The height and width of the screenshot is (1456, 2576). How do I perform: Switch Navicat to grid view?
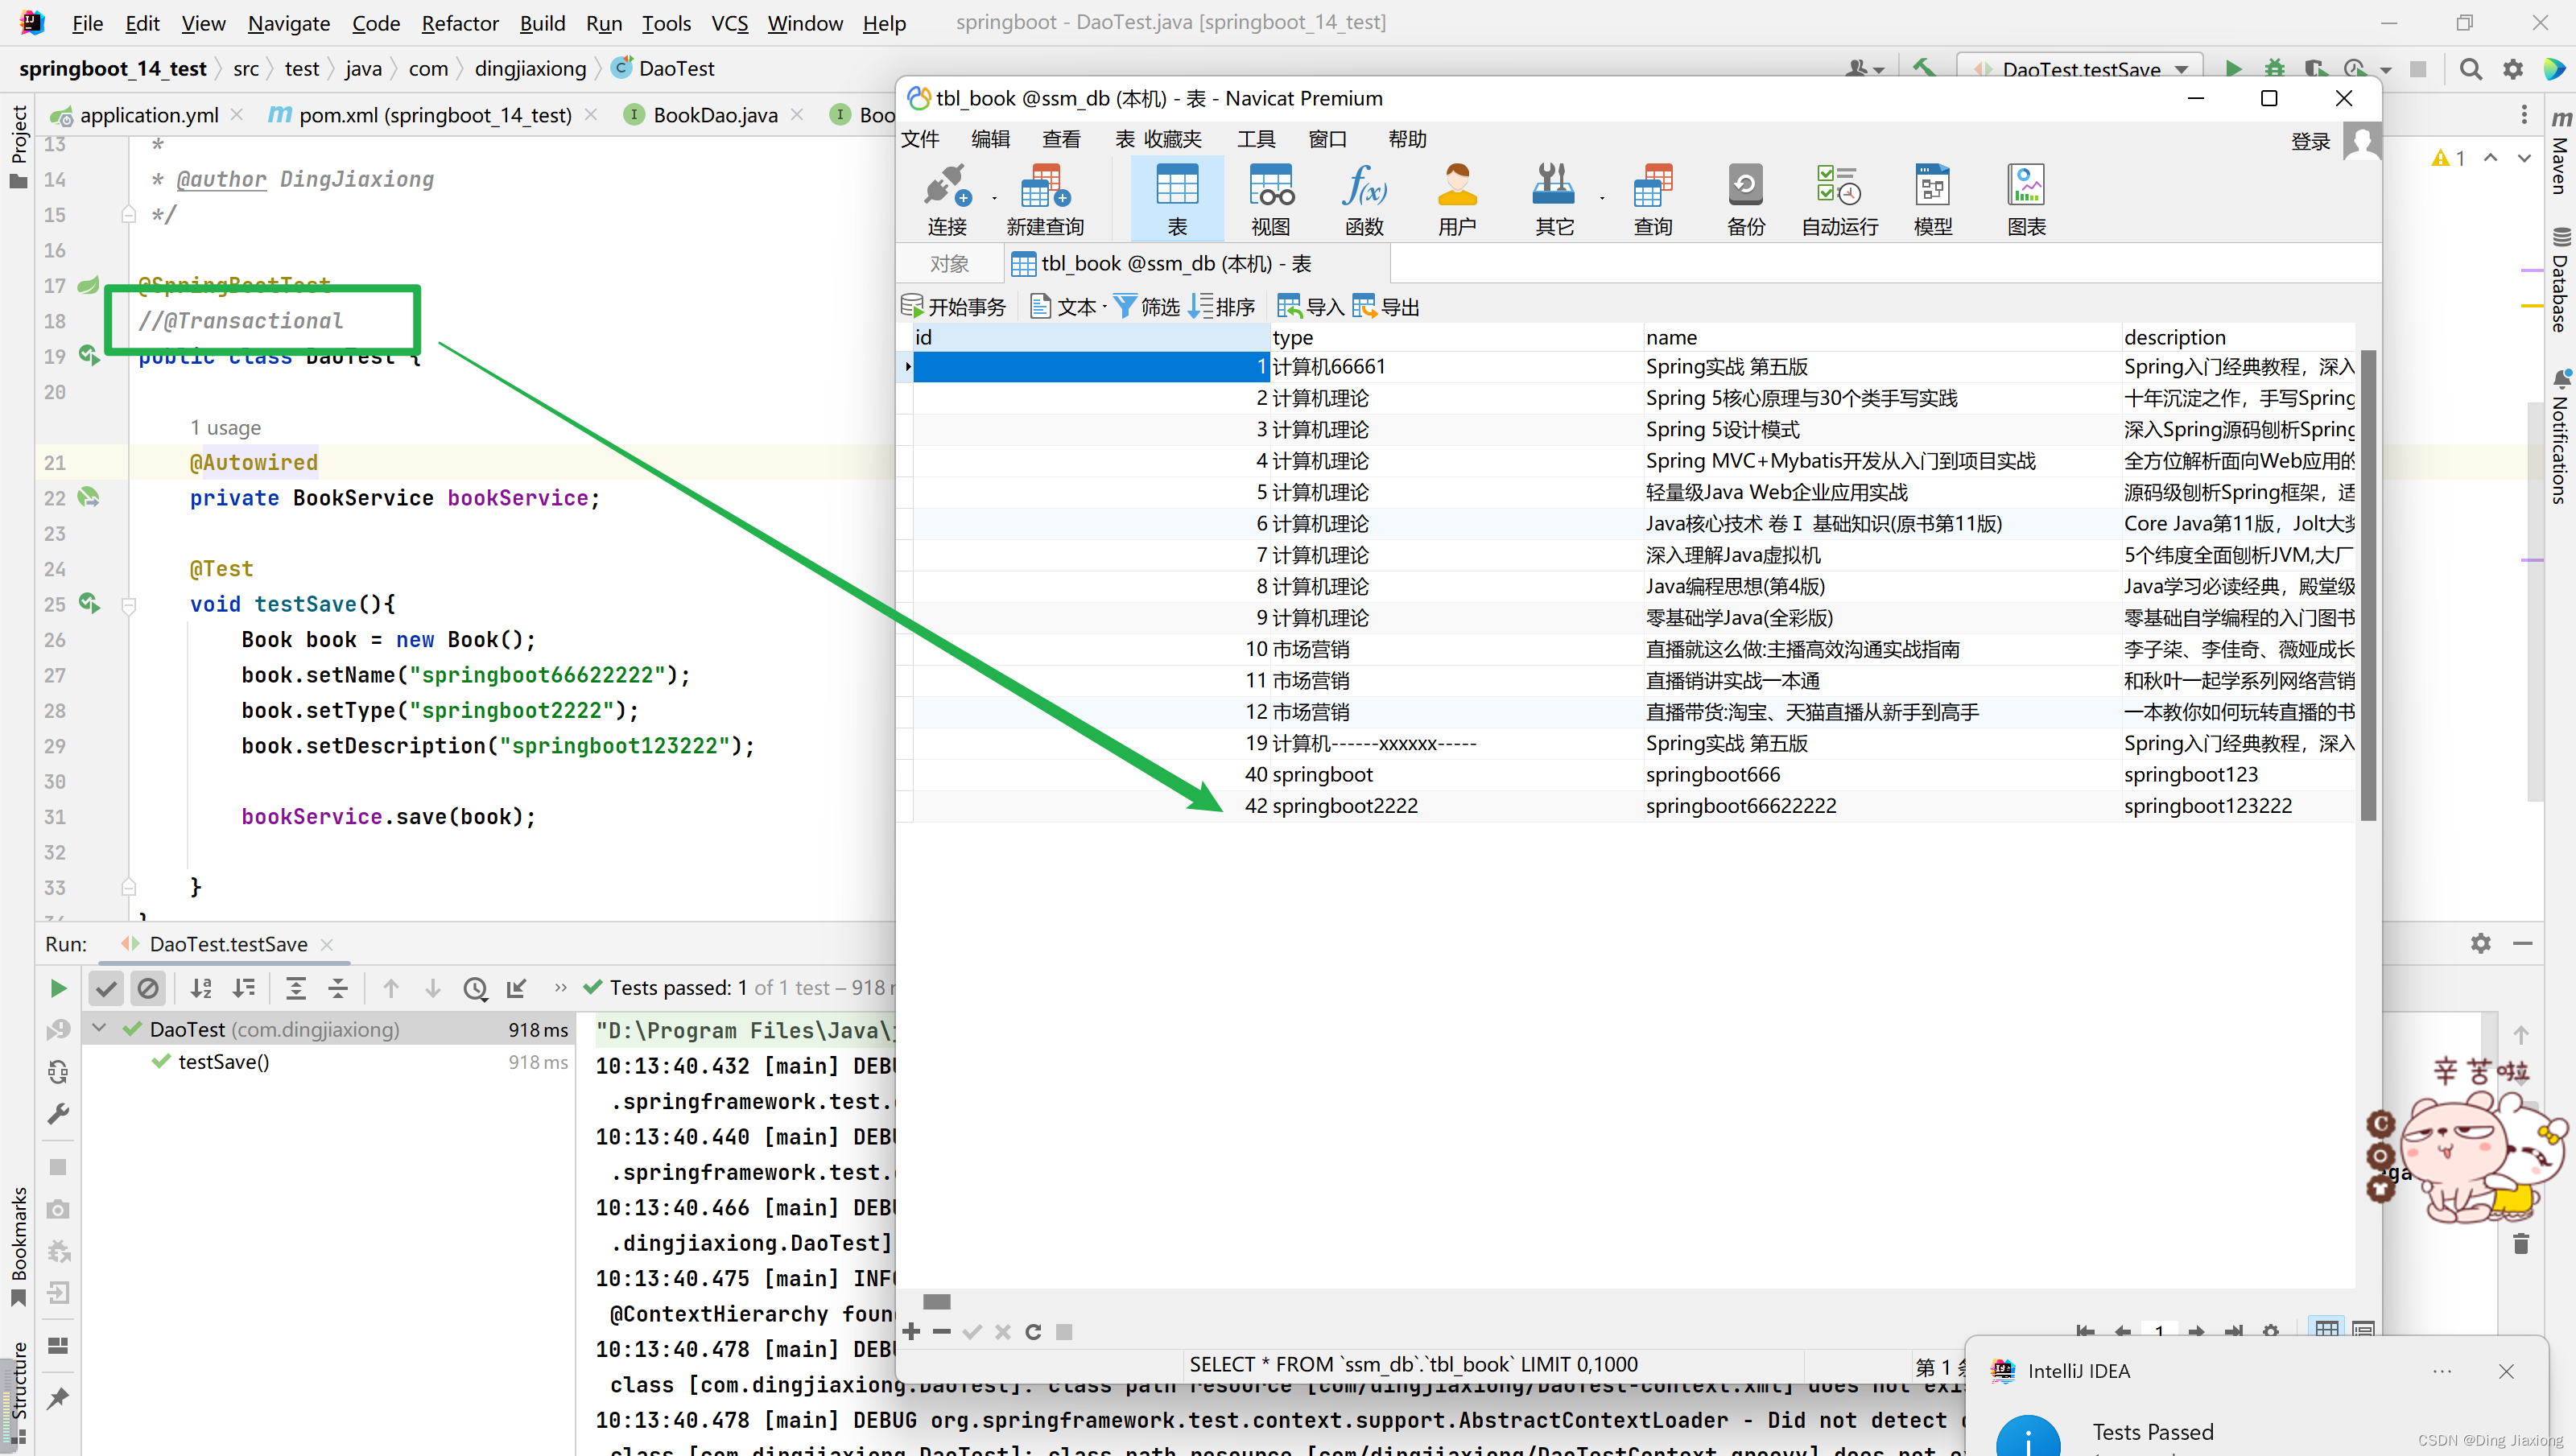pos(2327,1329)
